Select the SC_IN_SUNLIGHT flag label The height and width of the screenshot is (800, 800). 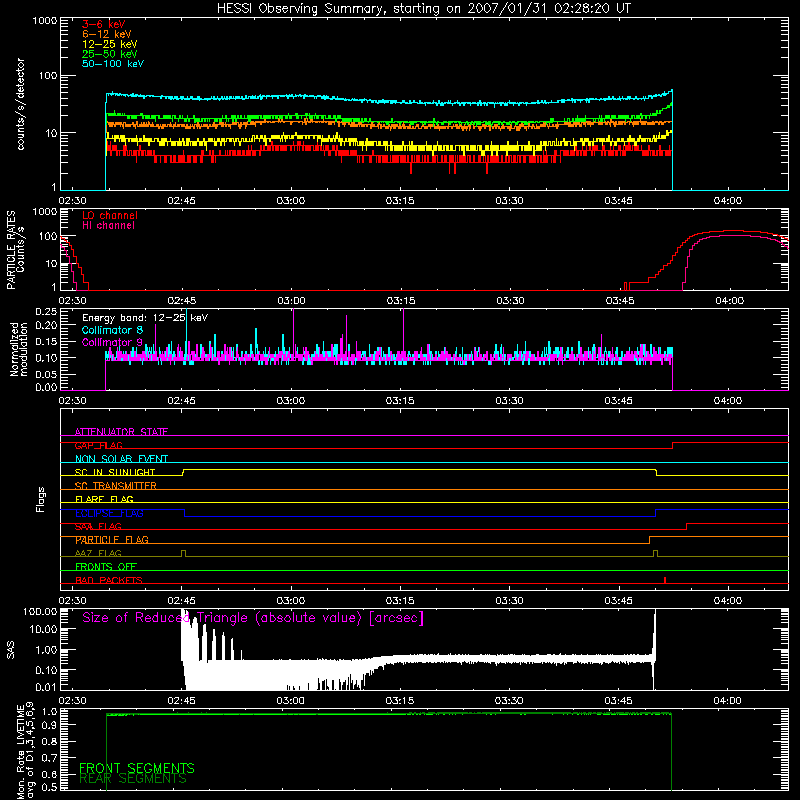pyautogui.click(x=115, y=472)
